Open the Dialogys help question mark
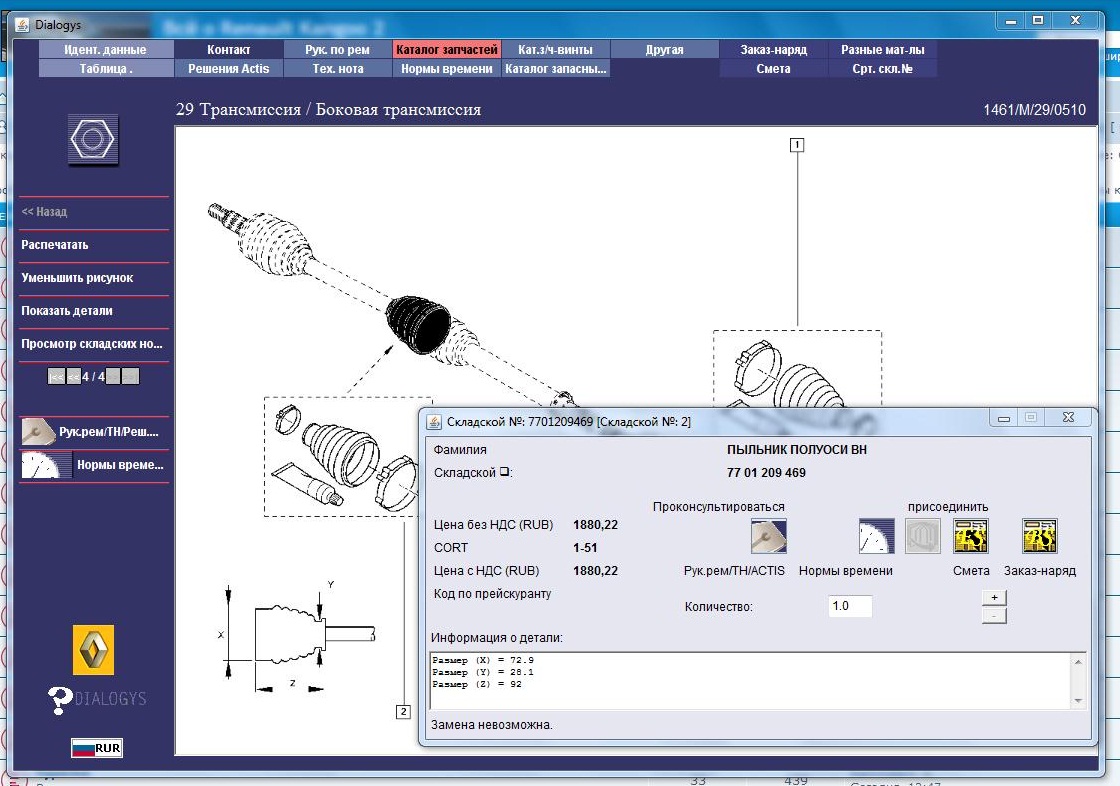Image resolution: width=1120 pixels, height=786 pixels. 59,700
